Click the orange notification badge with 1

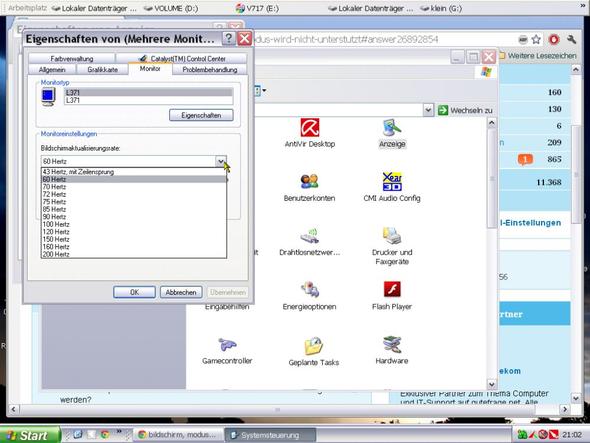(x=525, y=159)
